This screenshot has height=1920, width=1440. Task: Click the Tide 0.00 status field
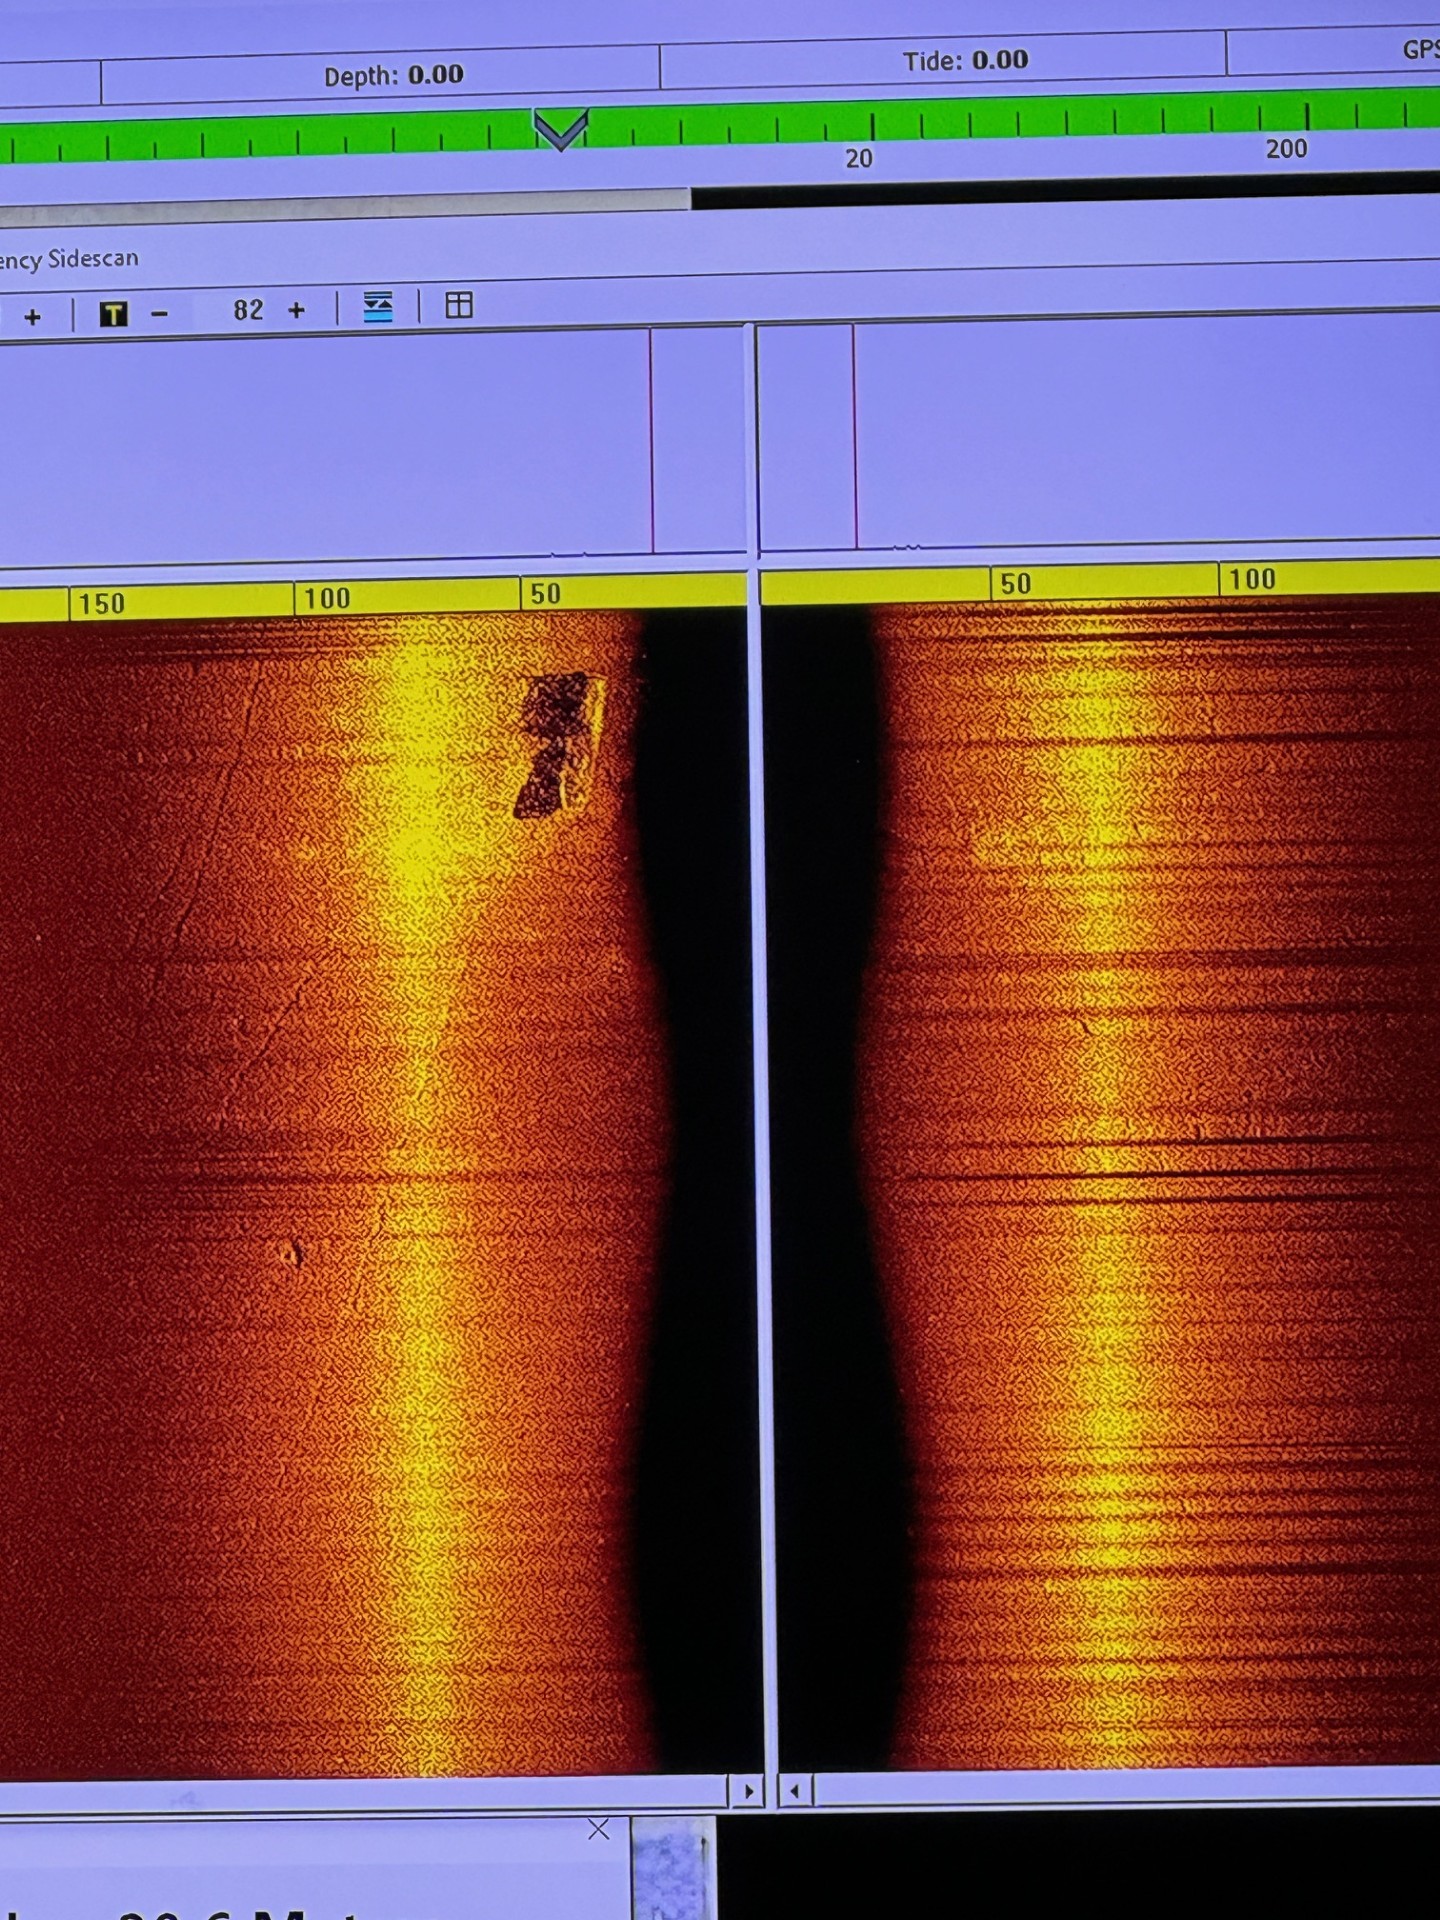pyautogui.click(x=965, y=61)
